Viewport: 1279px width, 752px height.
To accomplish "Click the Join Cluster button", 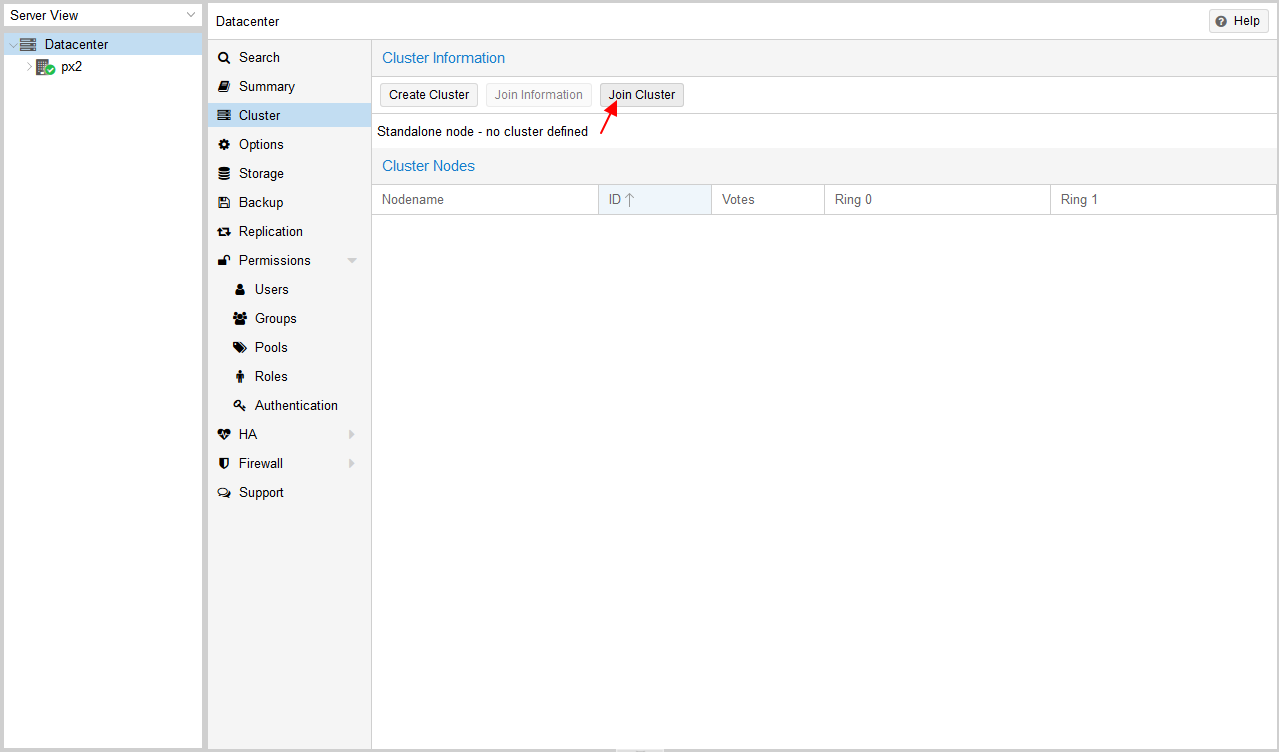I will (642, 95).
